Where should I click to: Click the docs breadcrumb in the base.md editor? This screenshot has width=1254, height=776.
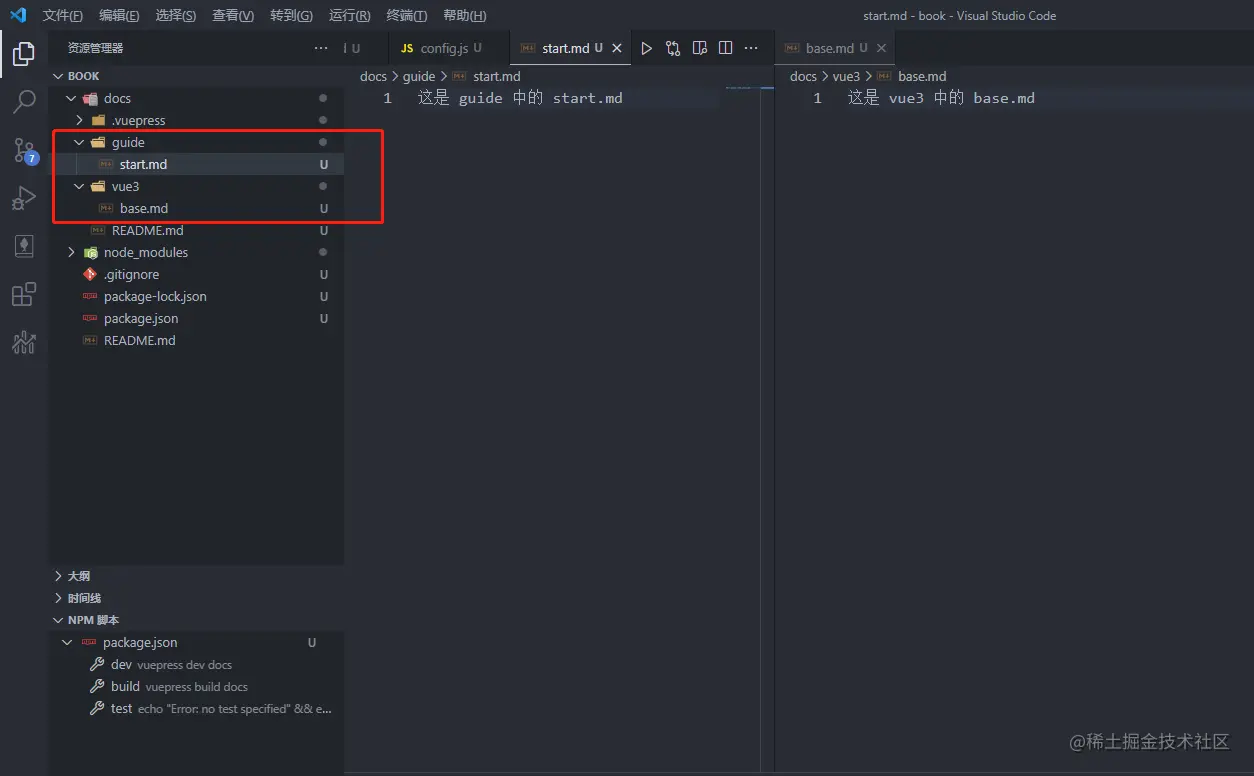tap(803, 76)
